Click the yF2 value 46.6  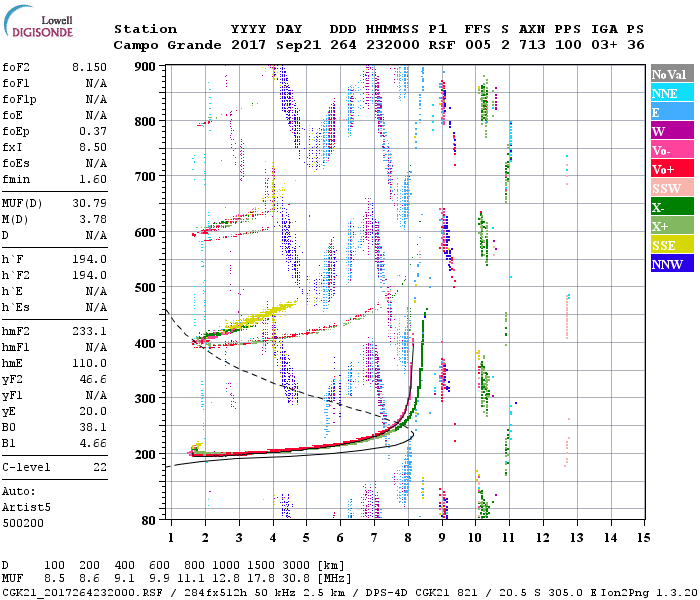(93, 379)
